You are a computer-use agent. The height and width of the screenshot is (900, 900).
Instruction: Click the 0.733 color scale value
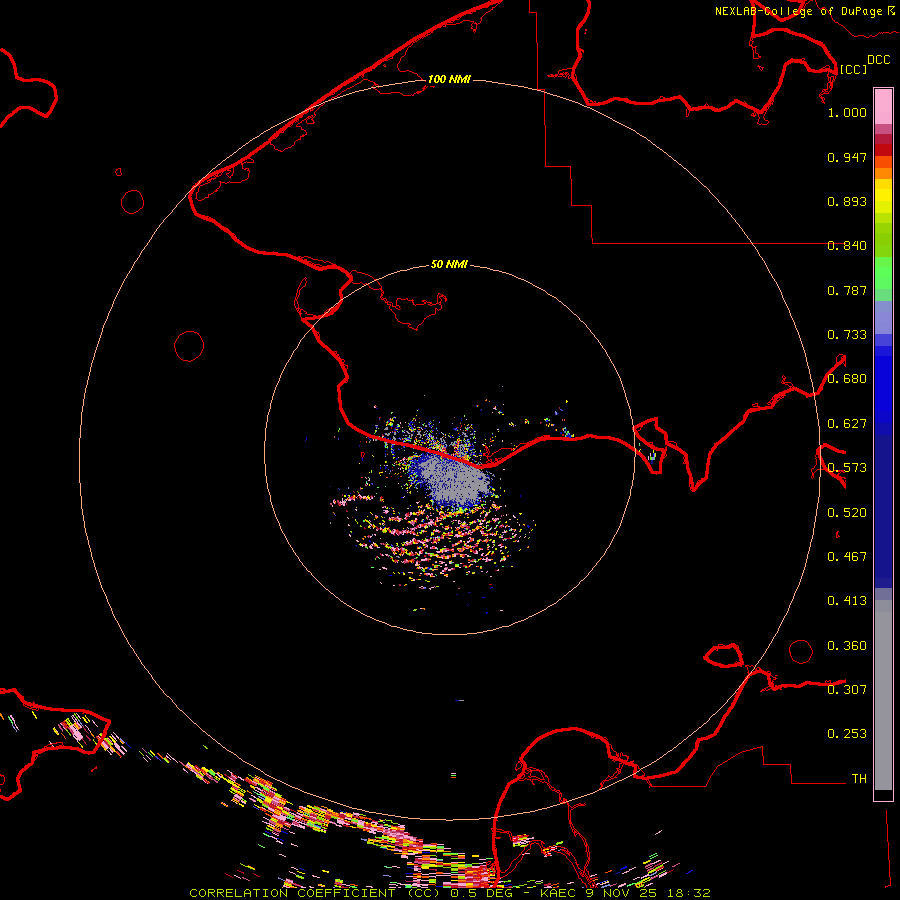pos(847,335)
